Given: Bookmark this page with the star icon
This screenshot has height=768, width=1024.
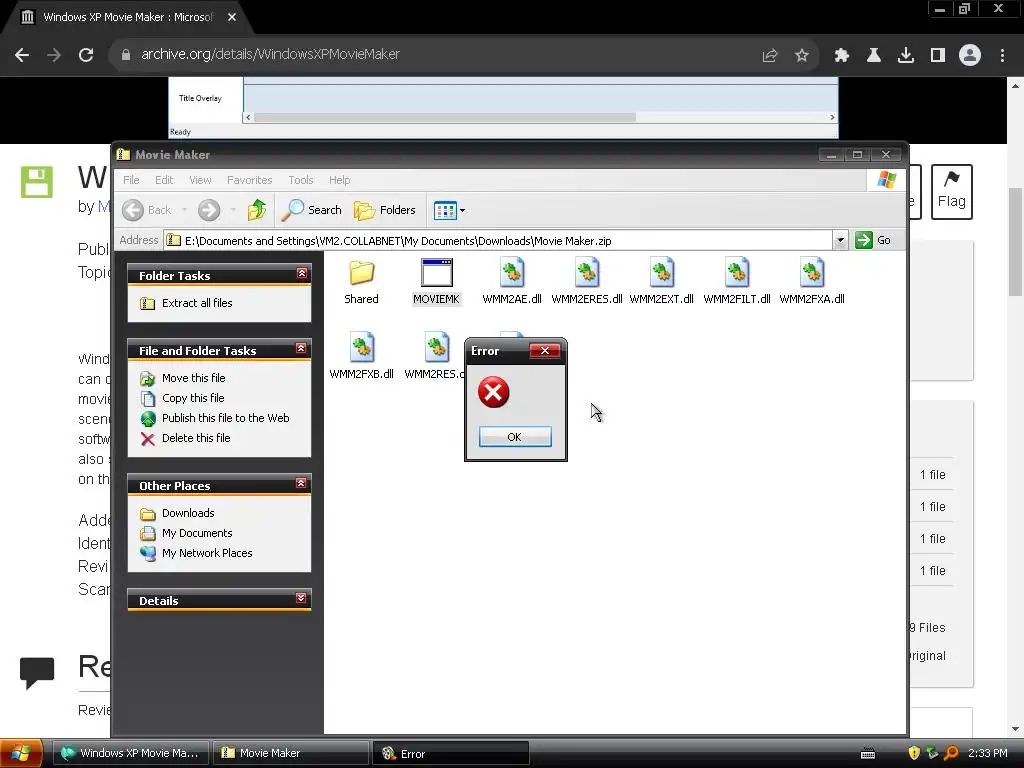Looking at the screenshot, I should click(802, 55).
